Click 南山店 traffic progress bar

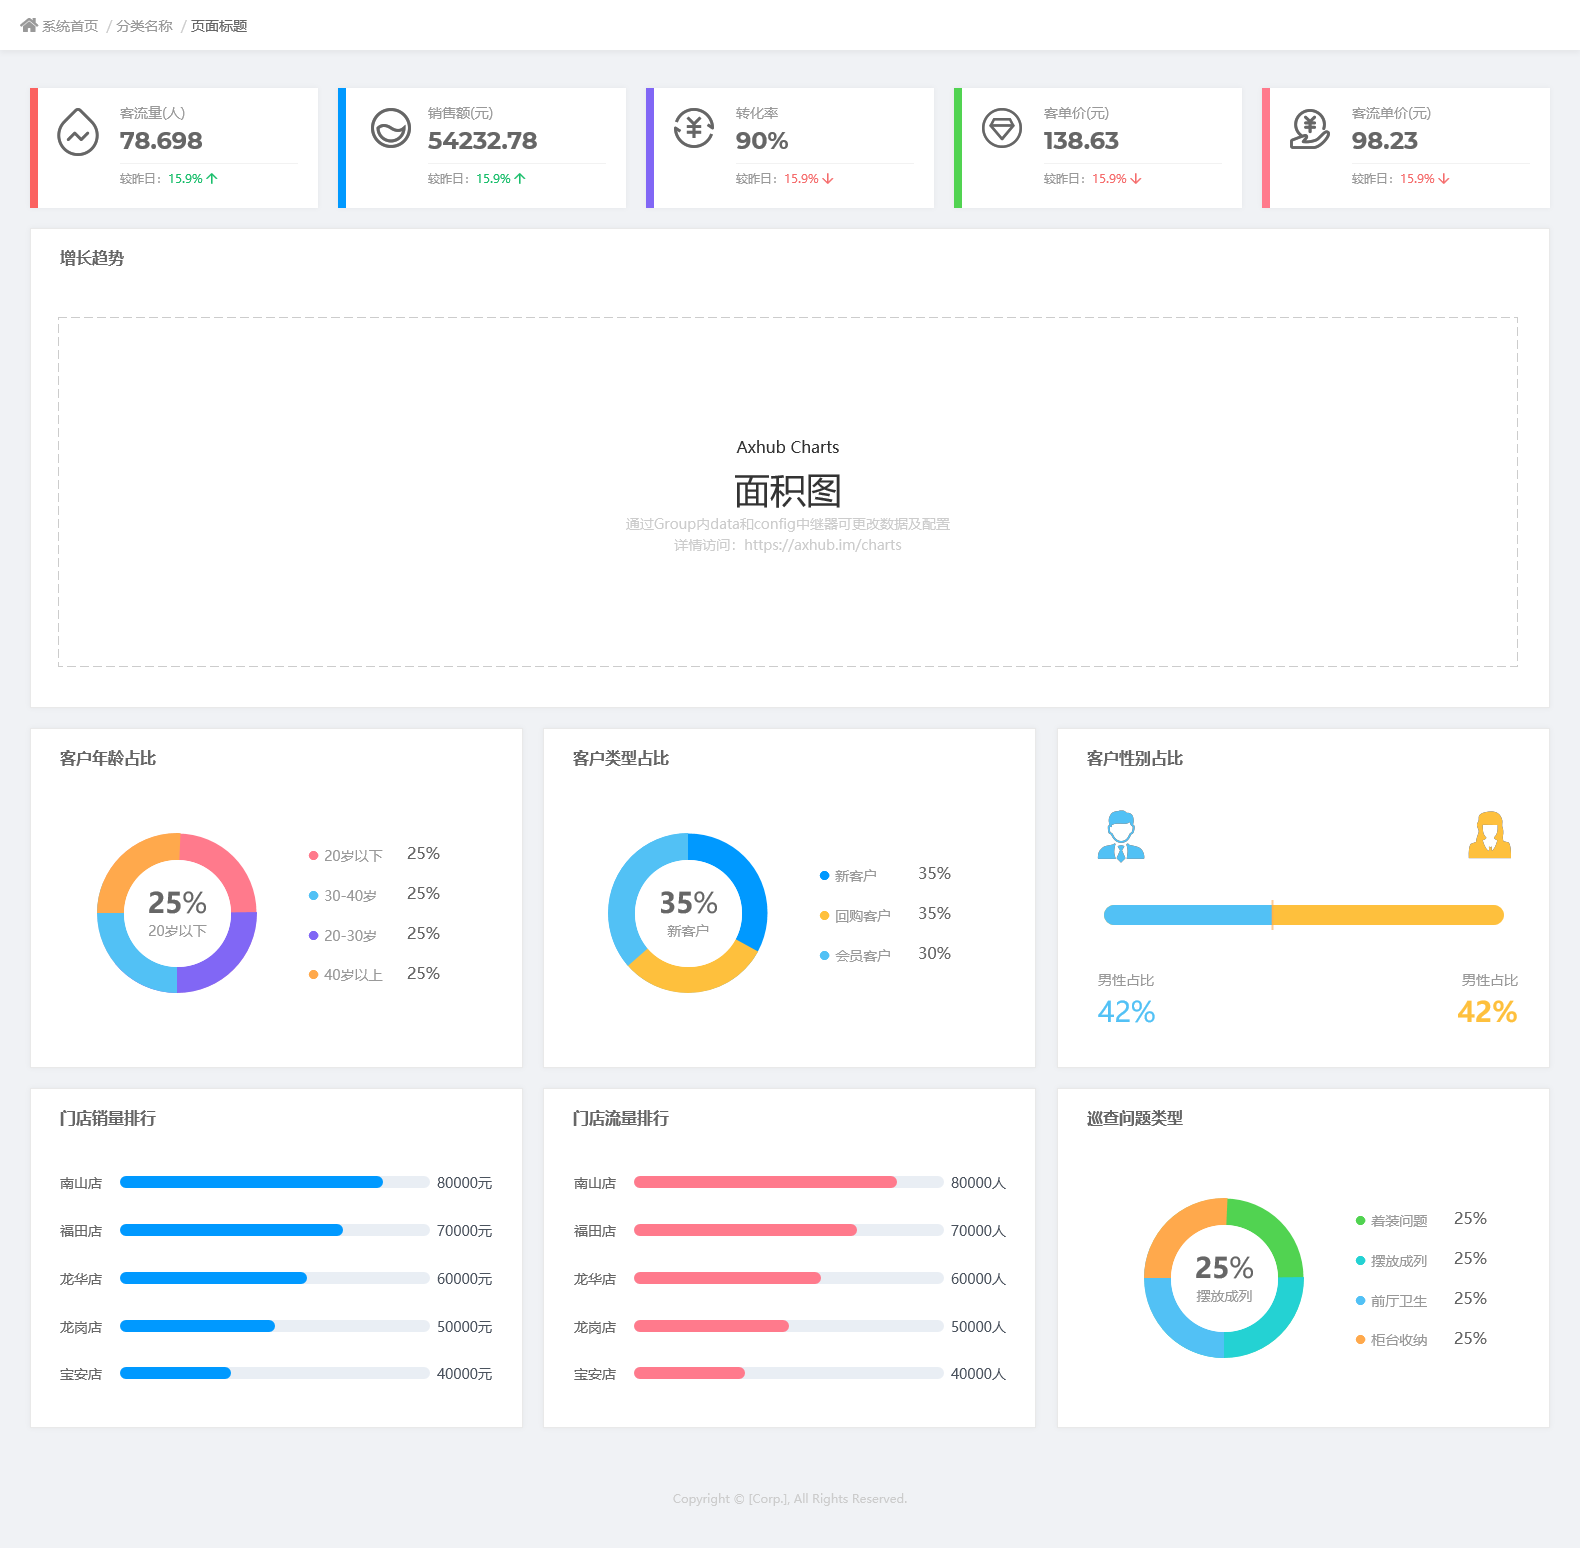(789, 1182)
